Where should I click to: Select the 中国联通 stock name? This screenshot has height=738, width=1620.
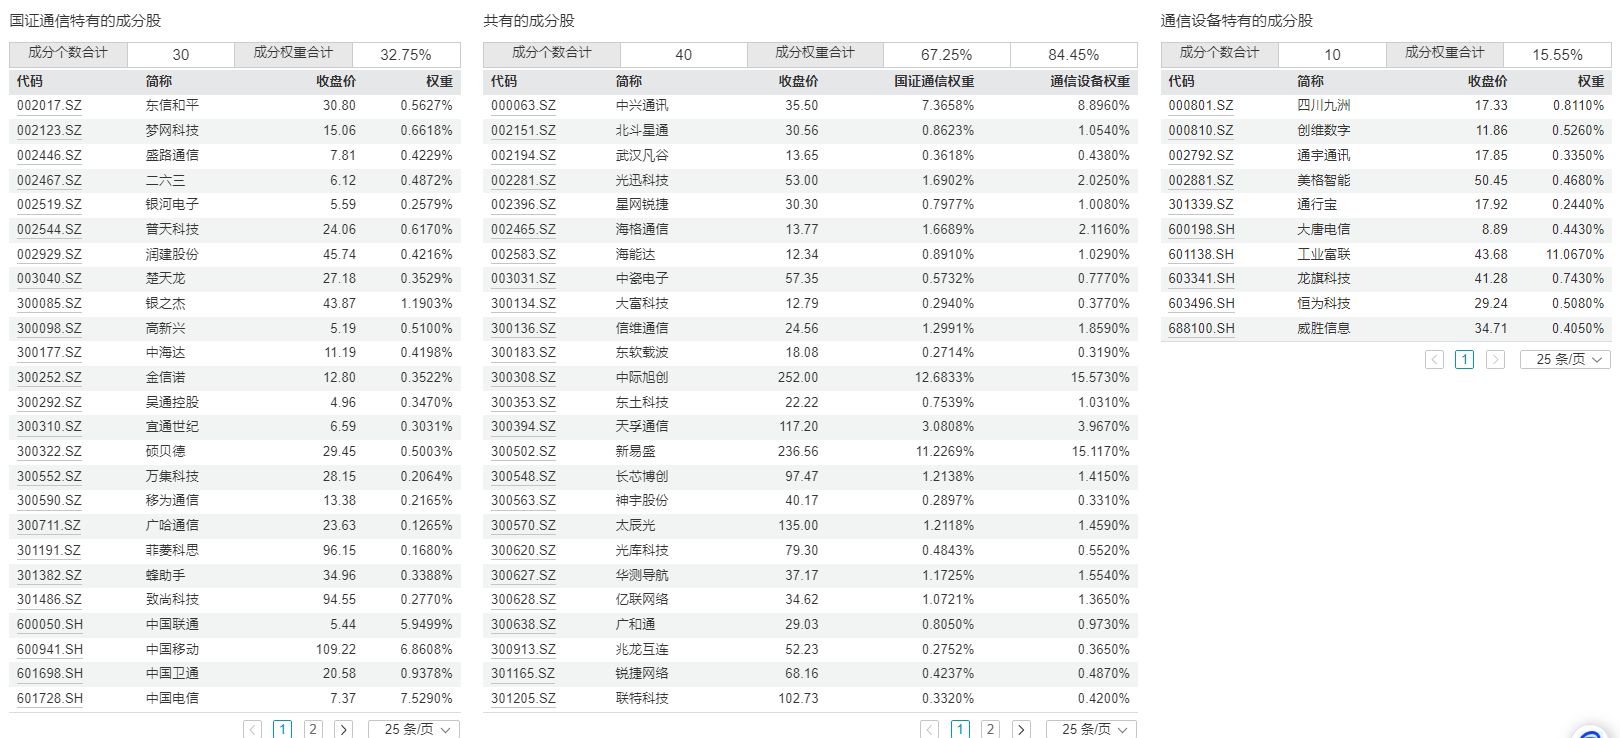click(172, 624)
